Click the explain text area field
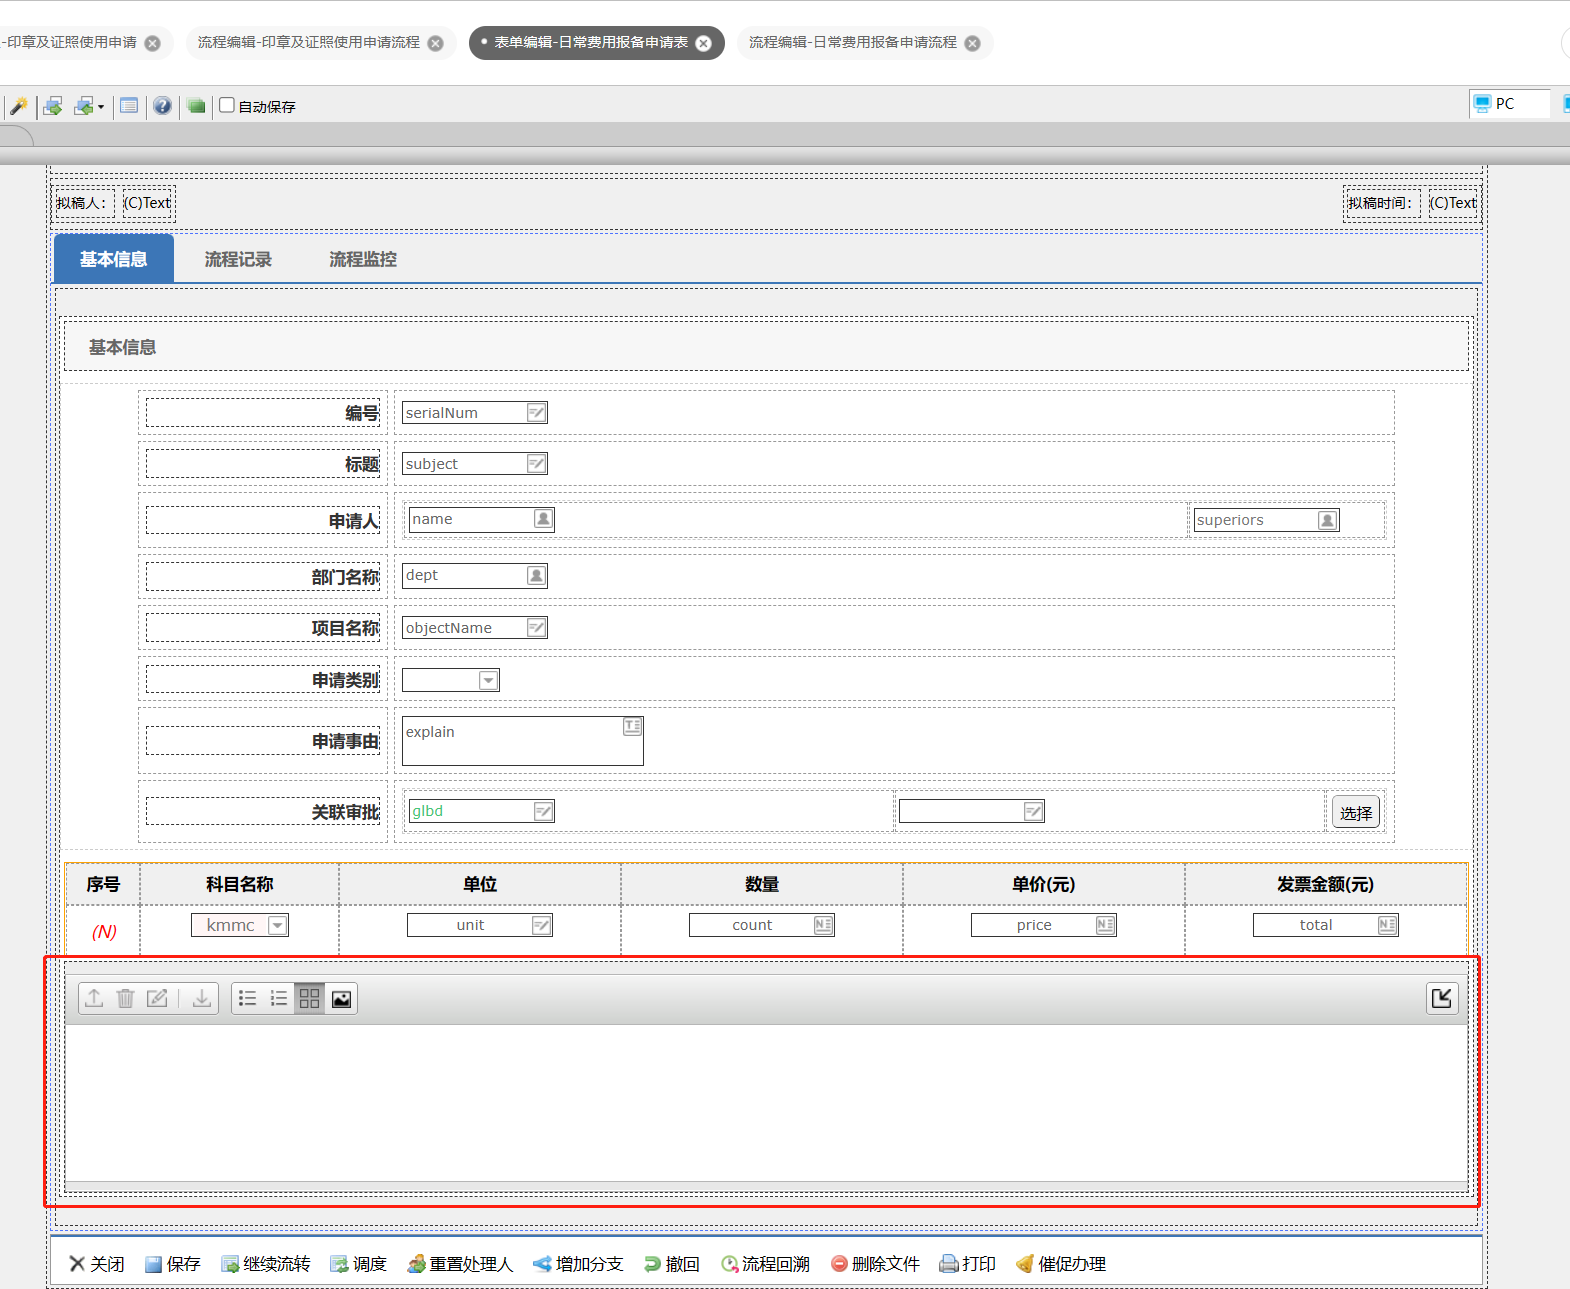 521,741
